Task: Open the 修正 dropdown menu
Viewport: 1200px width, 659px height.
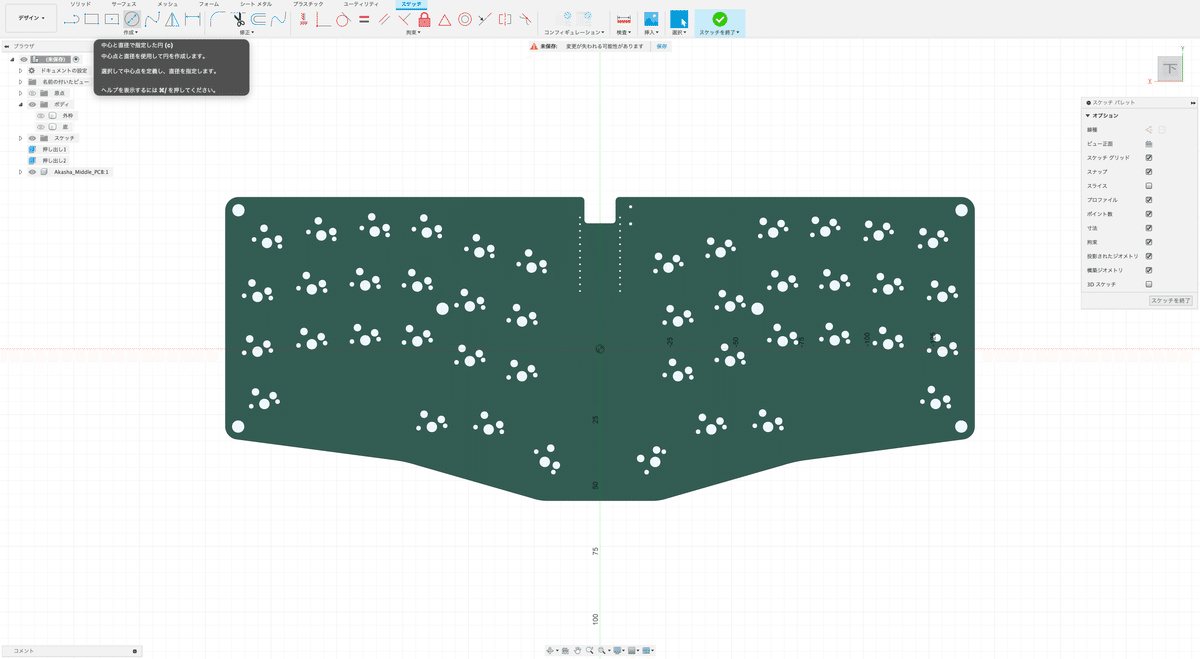Action: coord(247,32)
